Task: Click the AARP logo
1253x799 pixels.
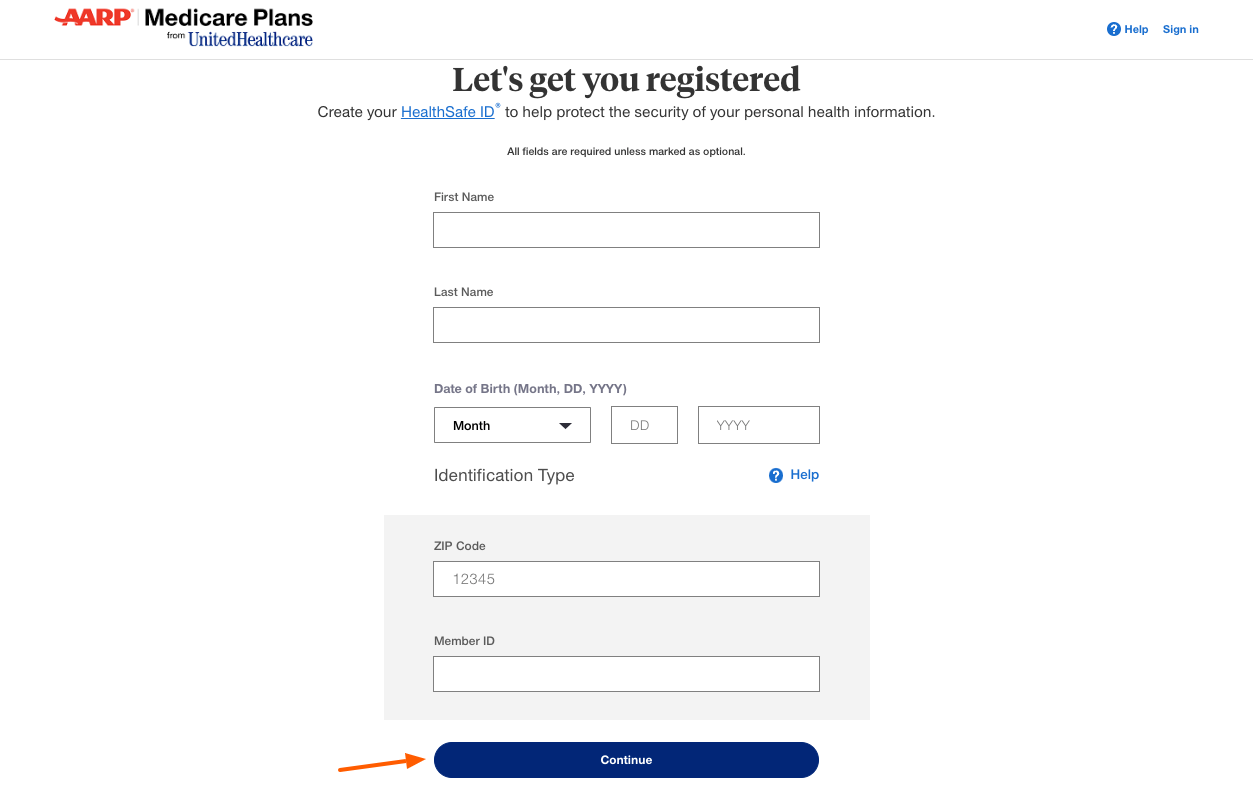Action: [95, 18]
